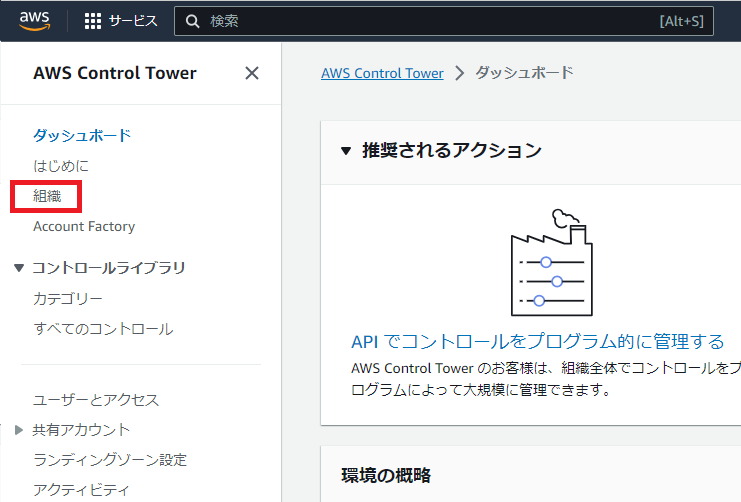Click the ダッシュボード breadcrumb text

coord(525,73)
